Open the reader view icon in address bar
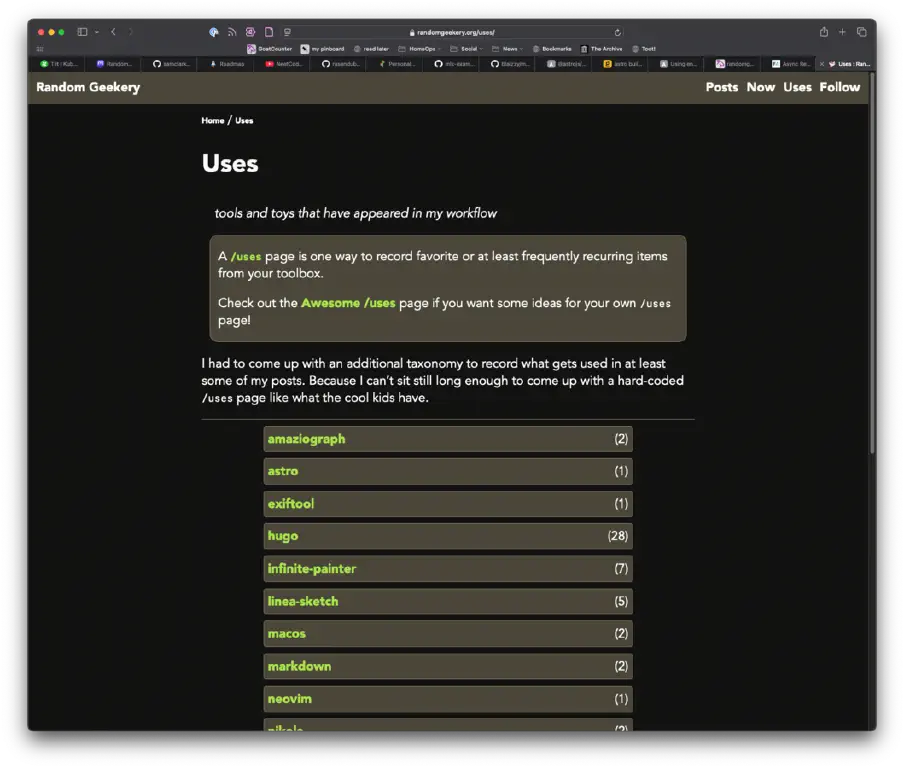 pyautogui.click(x=287, y=32)
